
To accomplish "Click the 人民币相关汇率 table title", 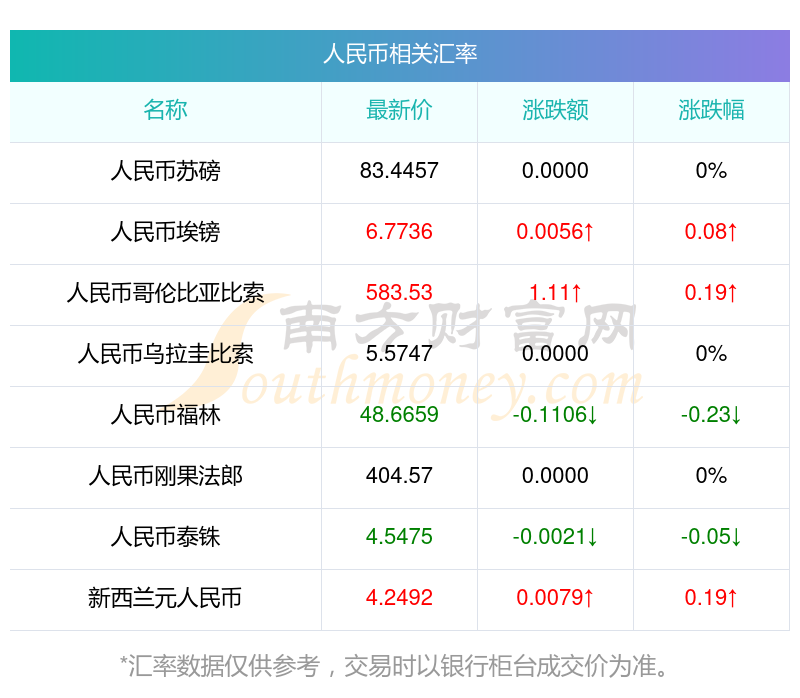I will (400, 54).
